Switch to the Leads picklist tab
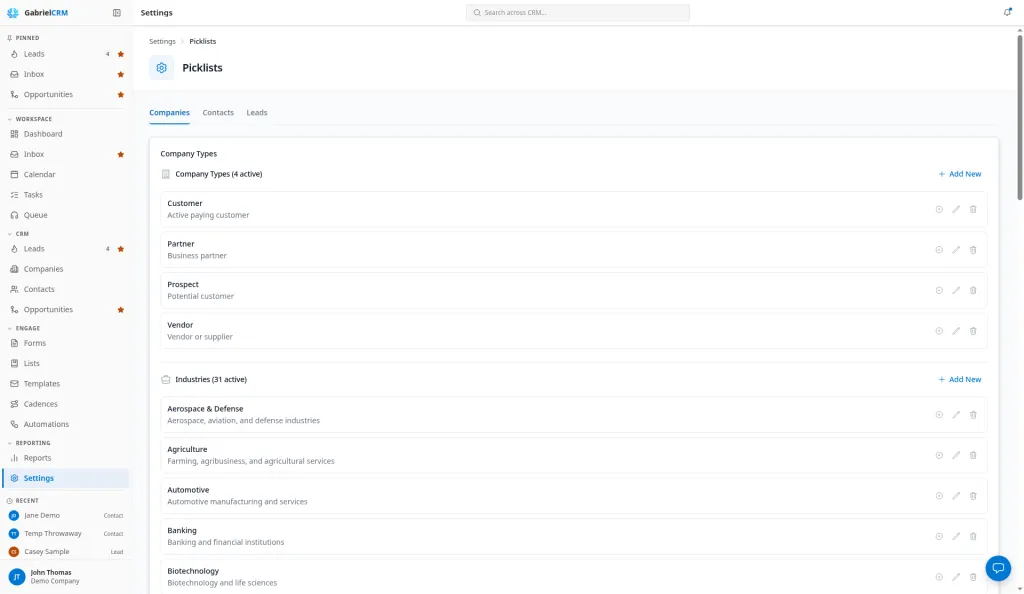 click(257, 112)
